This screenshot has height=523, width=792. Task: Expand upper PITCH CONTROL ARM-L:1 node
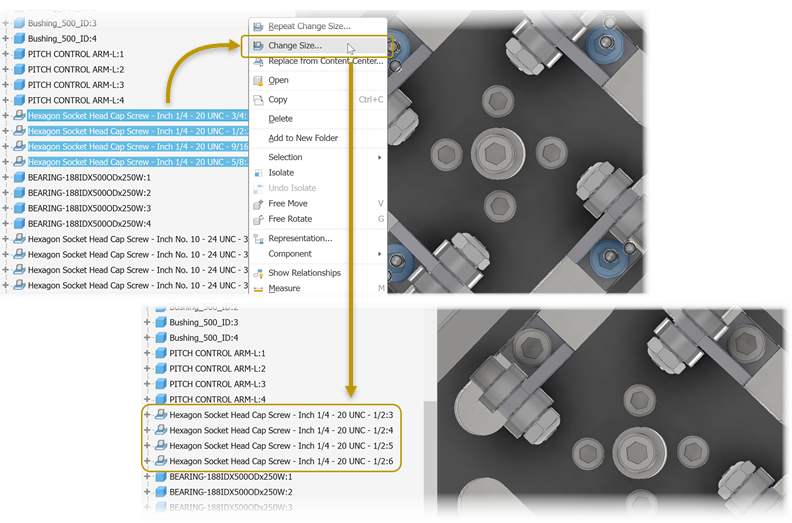(6, 54)
